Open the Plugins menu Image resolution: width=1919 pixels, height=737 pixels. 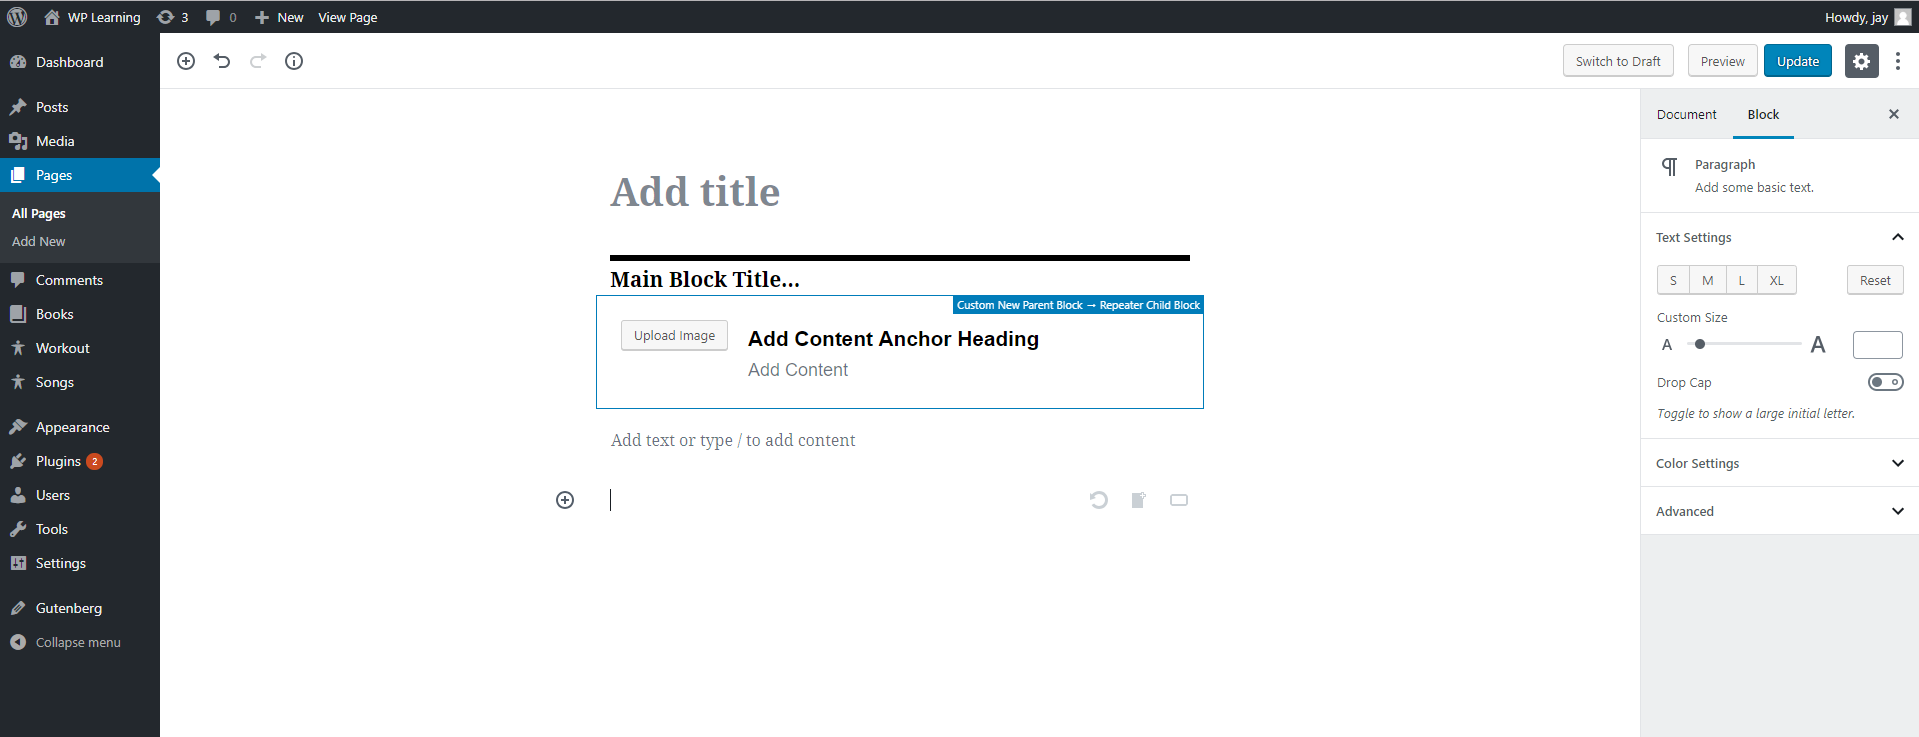[x=80, y=461]
